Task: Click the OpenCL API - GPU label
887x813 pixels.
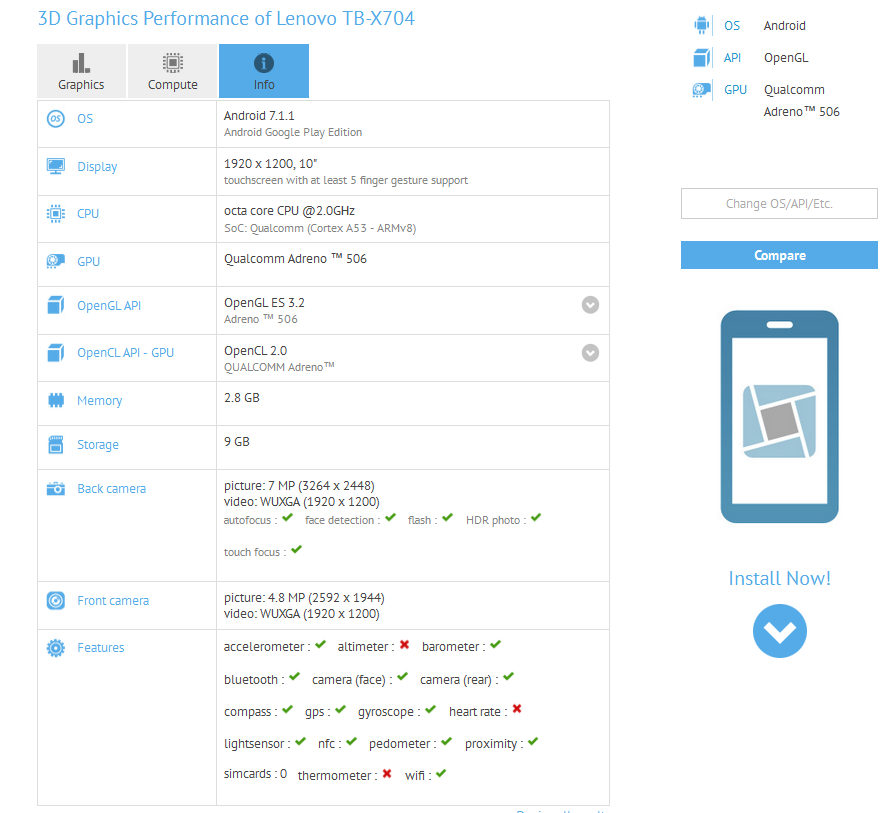Action: click(x=126, y=352)
